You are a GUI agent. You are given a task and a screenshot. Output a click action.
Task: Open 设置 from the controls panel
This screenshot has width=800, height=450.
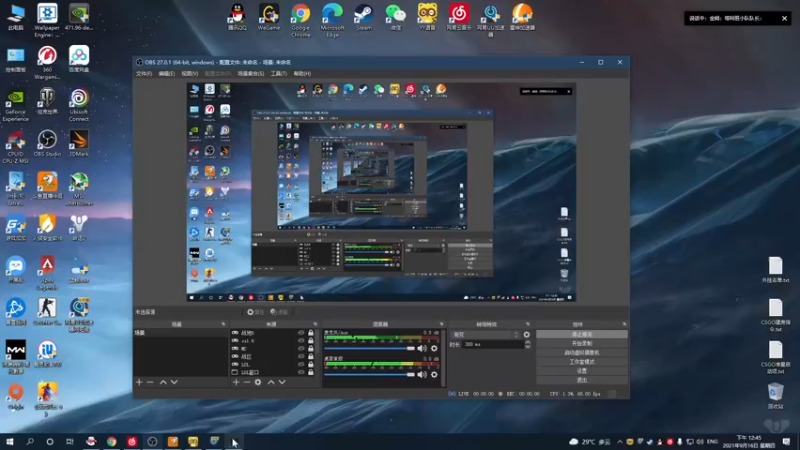click(x=582, y=371)
